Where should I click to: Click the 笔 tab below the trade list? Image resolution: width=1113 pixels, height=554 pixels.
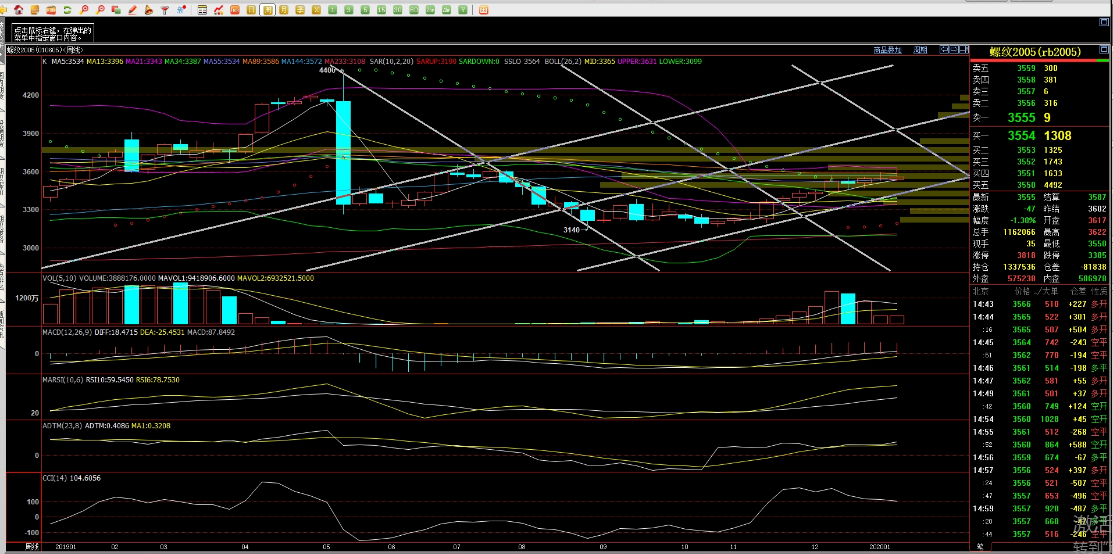(x=979, y=547)
